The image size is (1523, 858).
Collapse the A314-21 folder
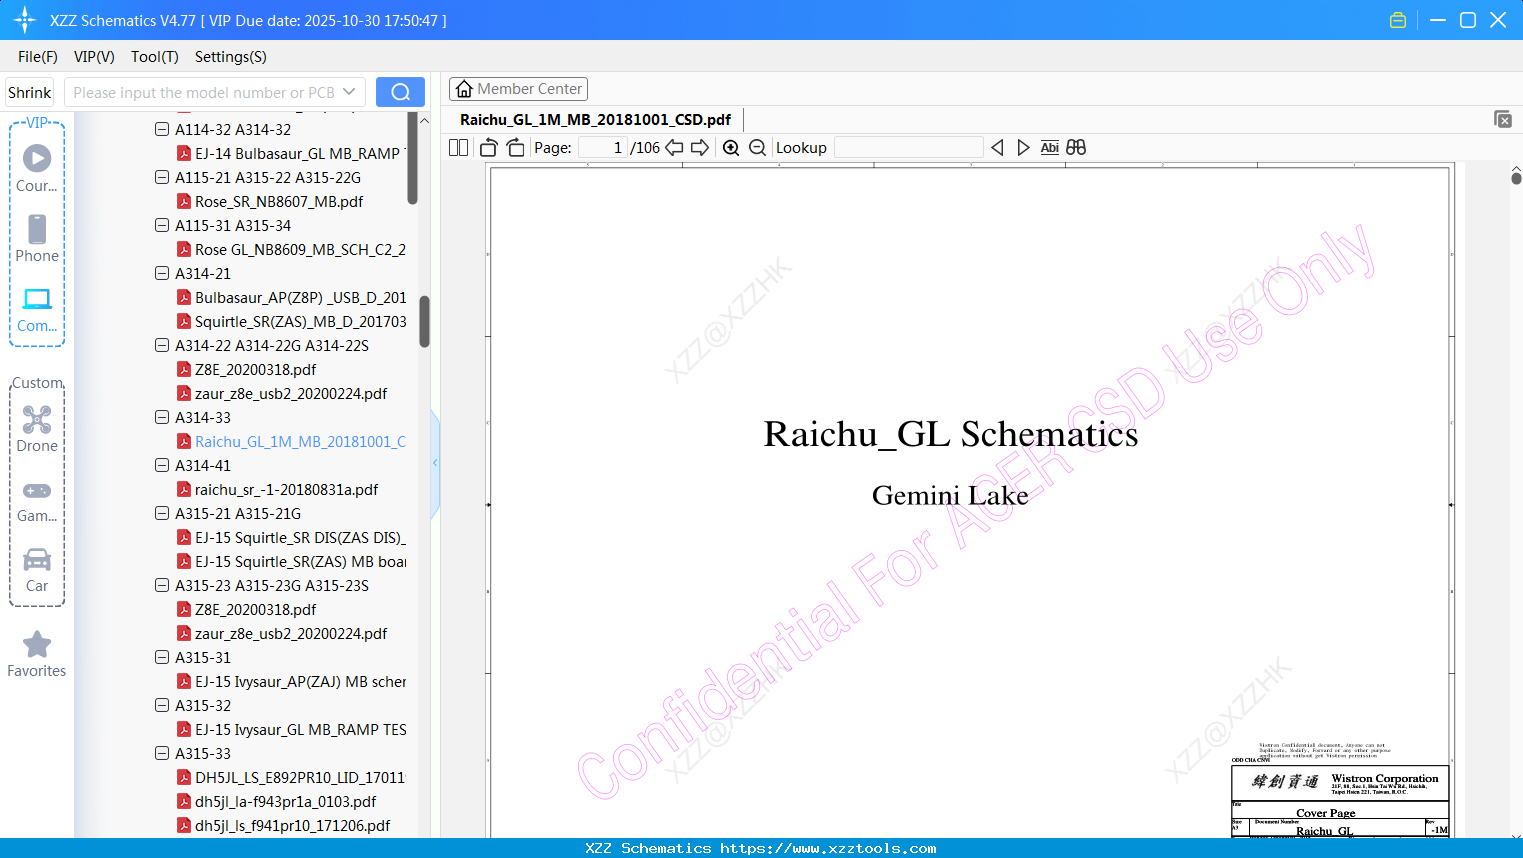pyautogui.click(x=162, y=273)
